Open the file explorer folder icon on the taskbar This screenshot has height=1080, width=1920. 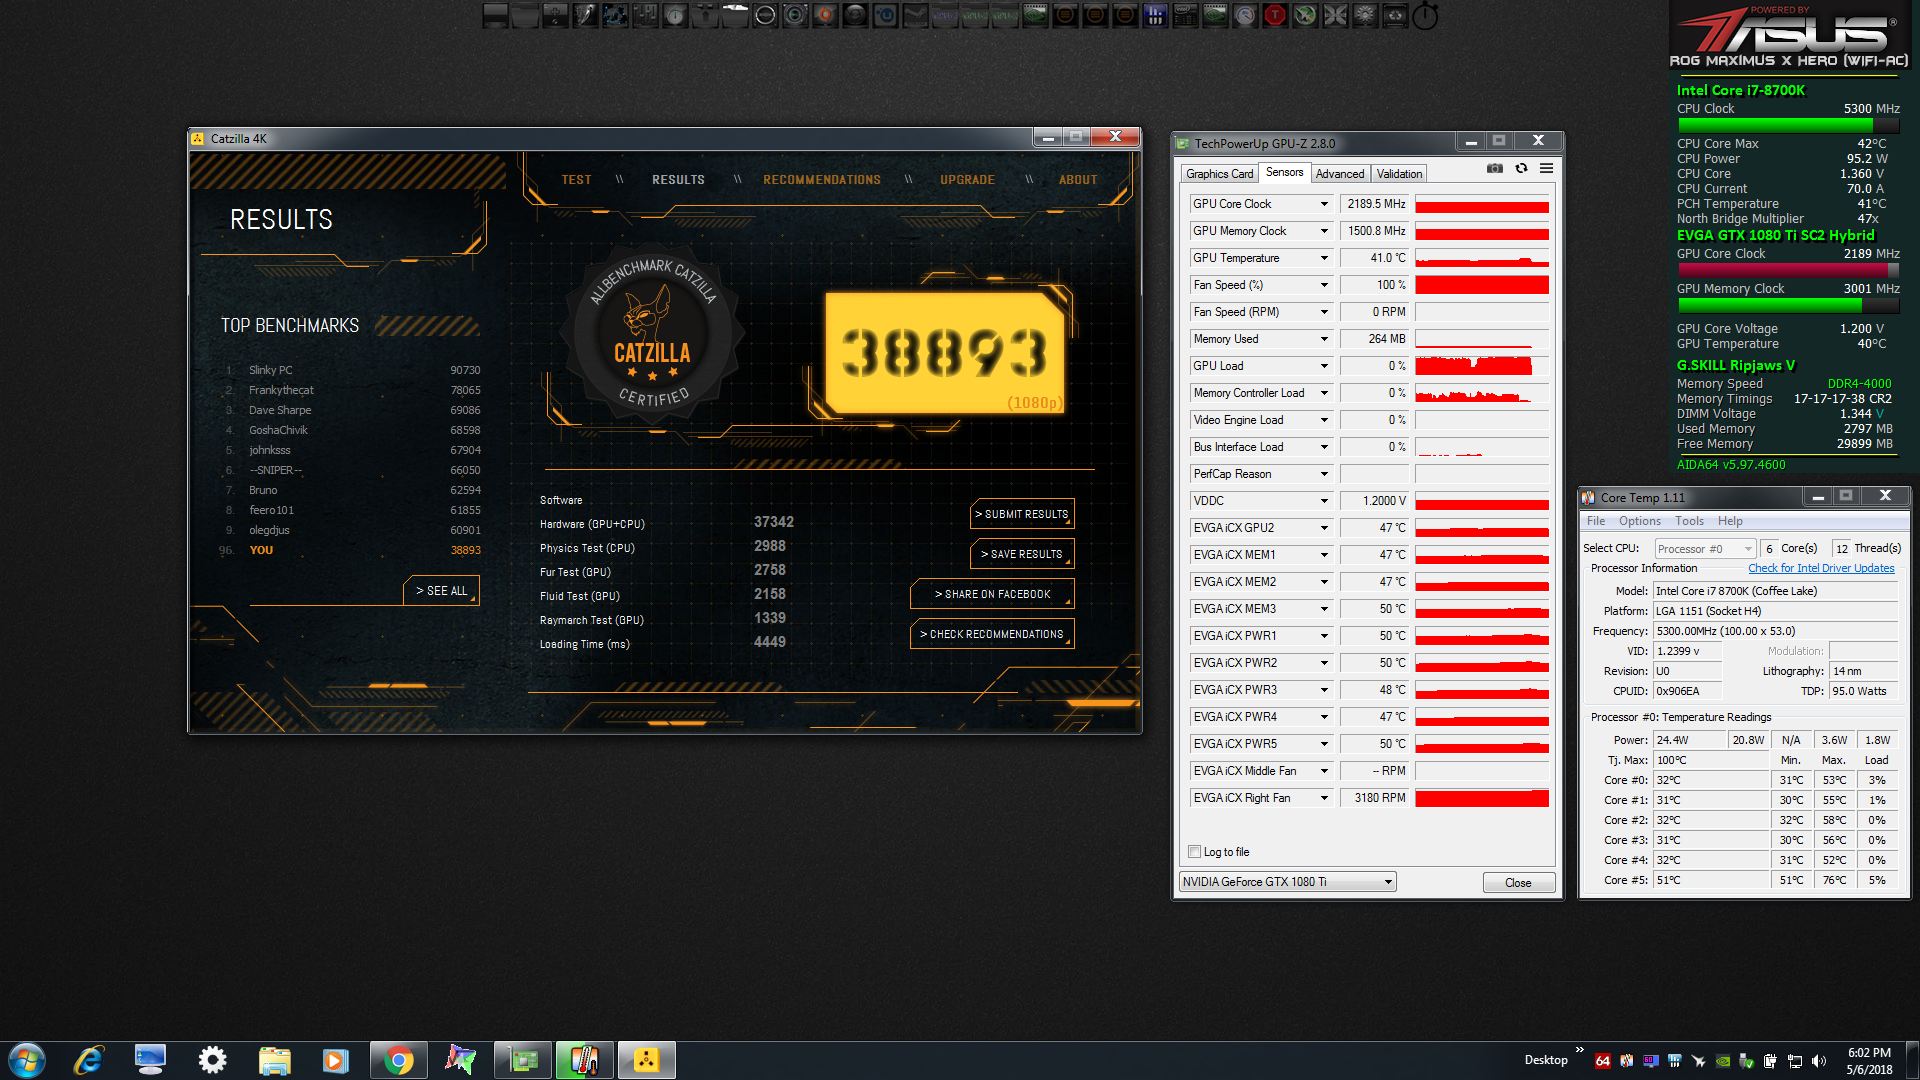tap(274, 1060)
